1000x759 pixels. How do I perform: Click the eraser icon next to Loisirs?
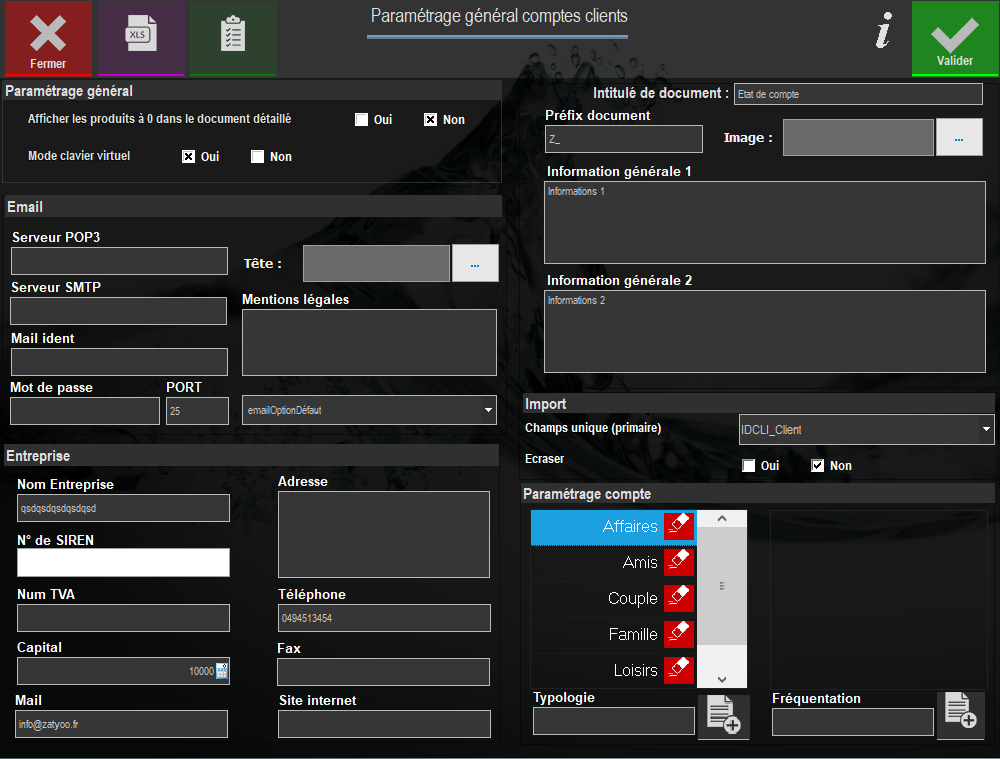click(679, 670)
